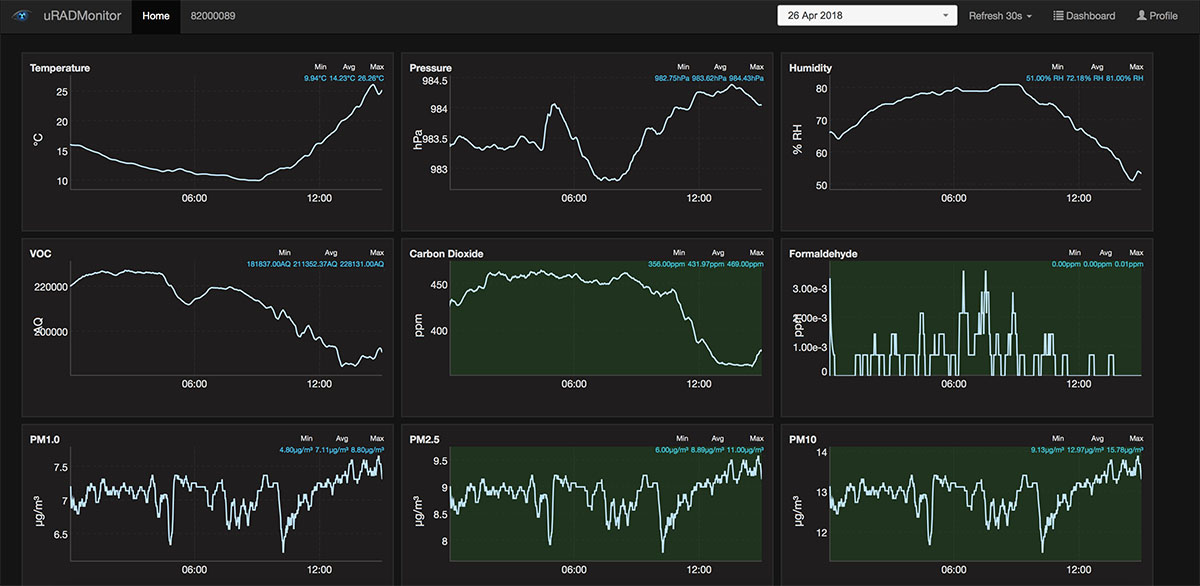The width and height of the screenshot is (1200, 586).
Task: Open the 26 Apr 2018 date dropdown
Action: (x=867, y=16)
